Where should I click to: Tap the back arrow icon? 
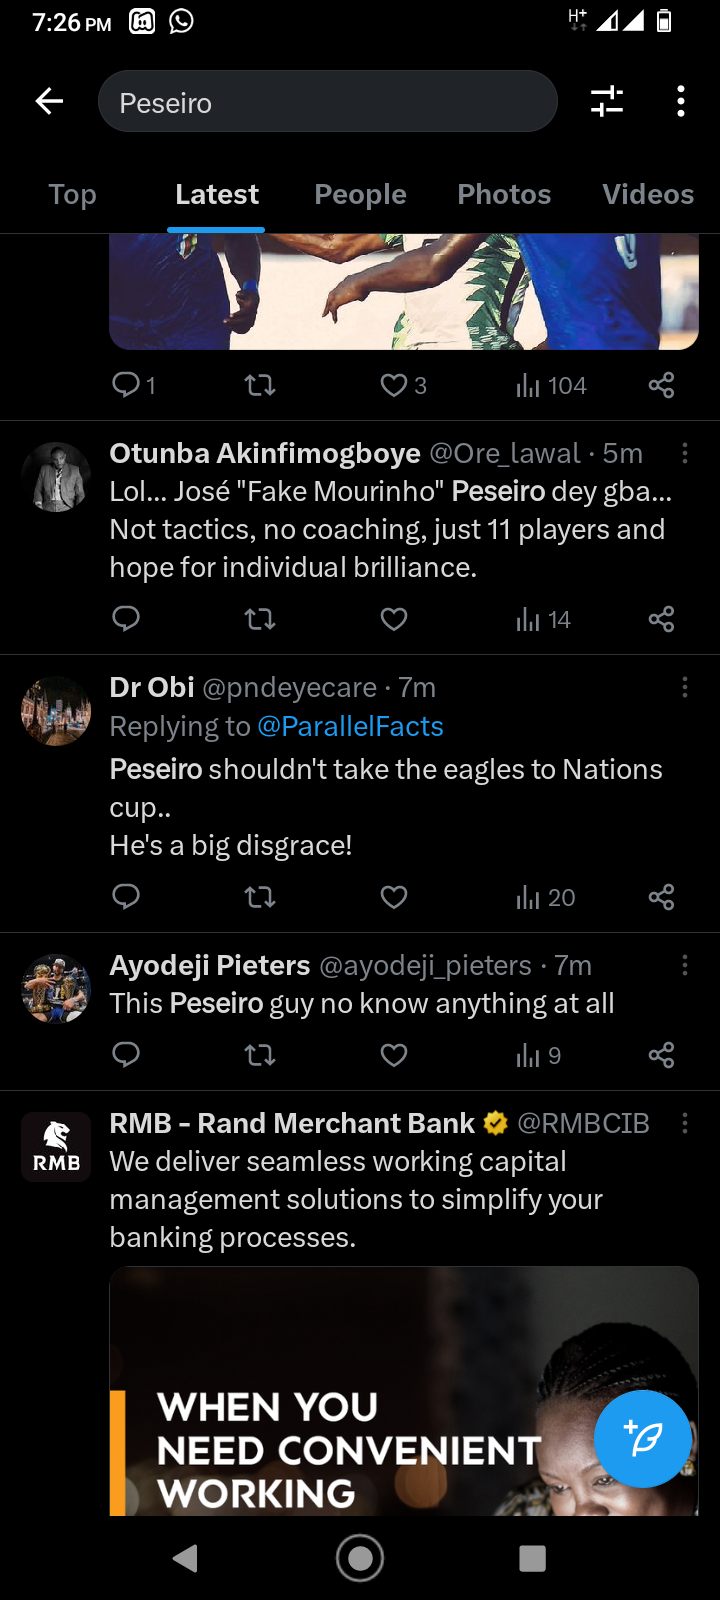coord(49,101)
